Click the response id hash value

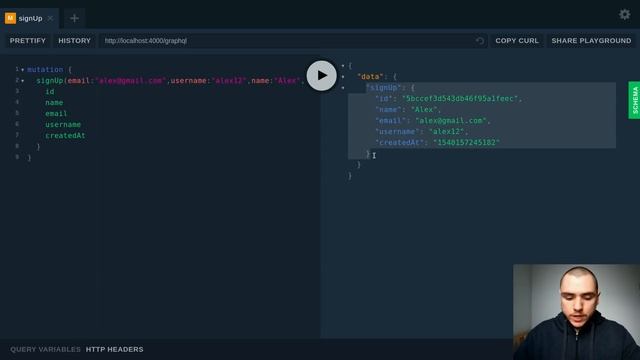[460, 99]
